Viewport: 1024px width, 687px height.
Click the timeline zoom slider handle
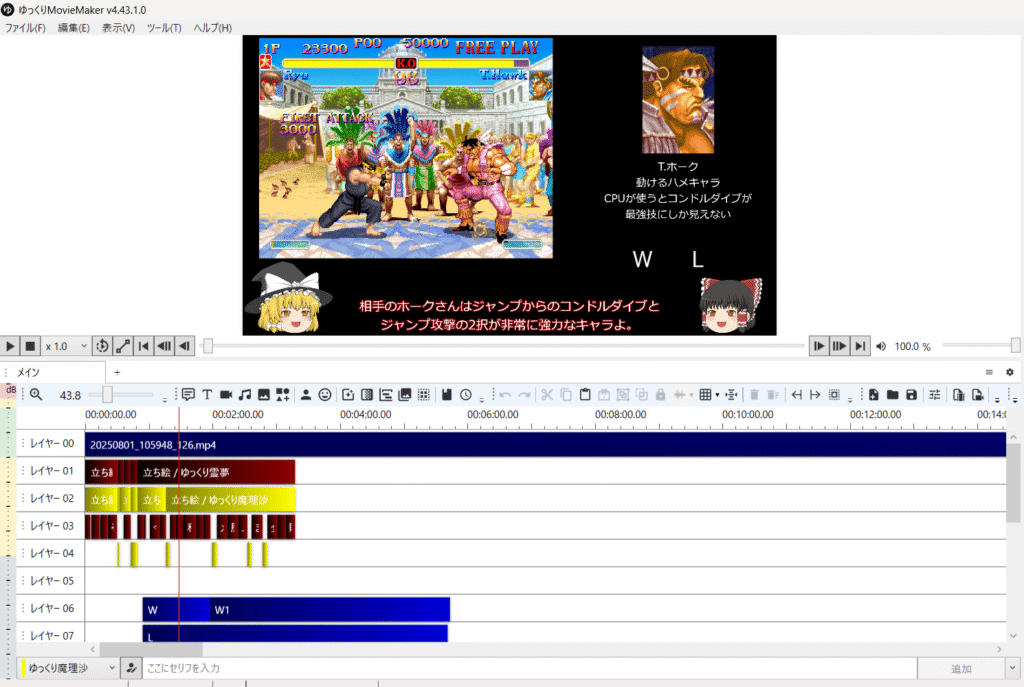coord(107,394)
